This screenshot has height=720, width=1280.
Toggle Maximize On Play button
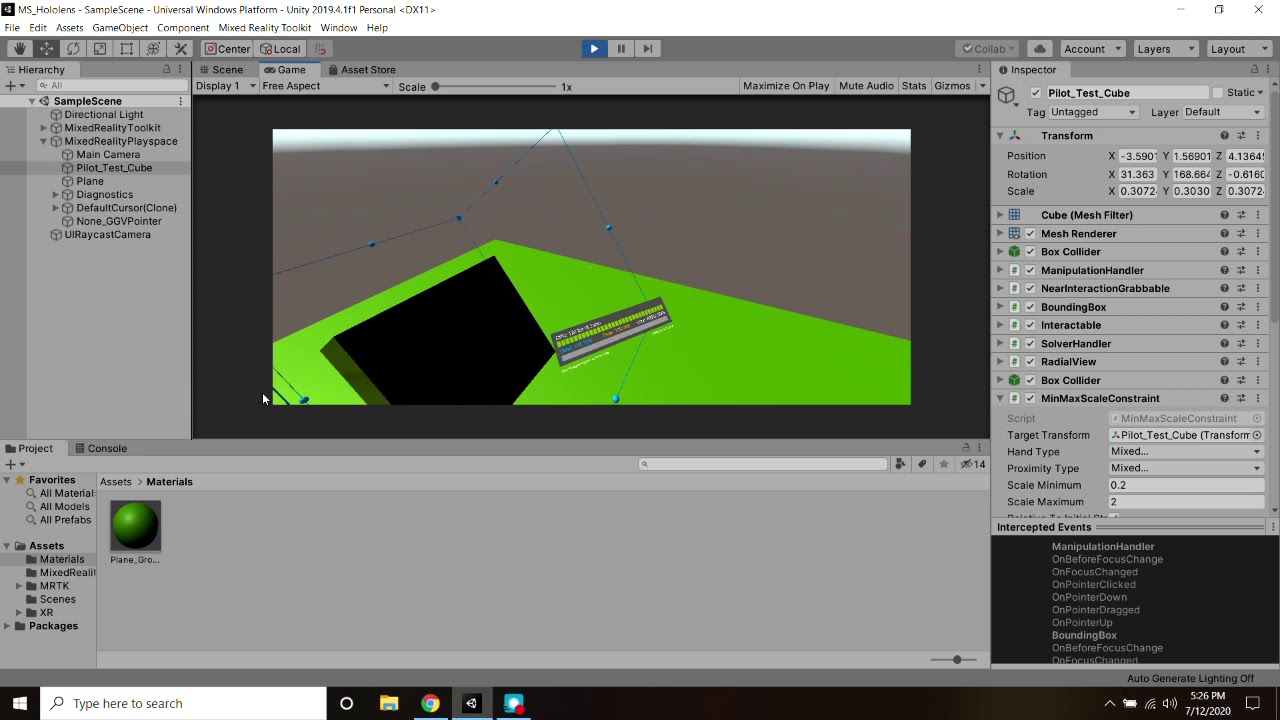786,86
